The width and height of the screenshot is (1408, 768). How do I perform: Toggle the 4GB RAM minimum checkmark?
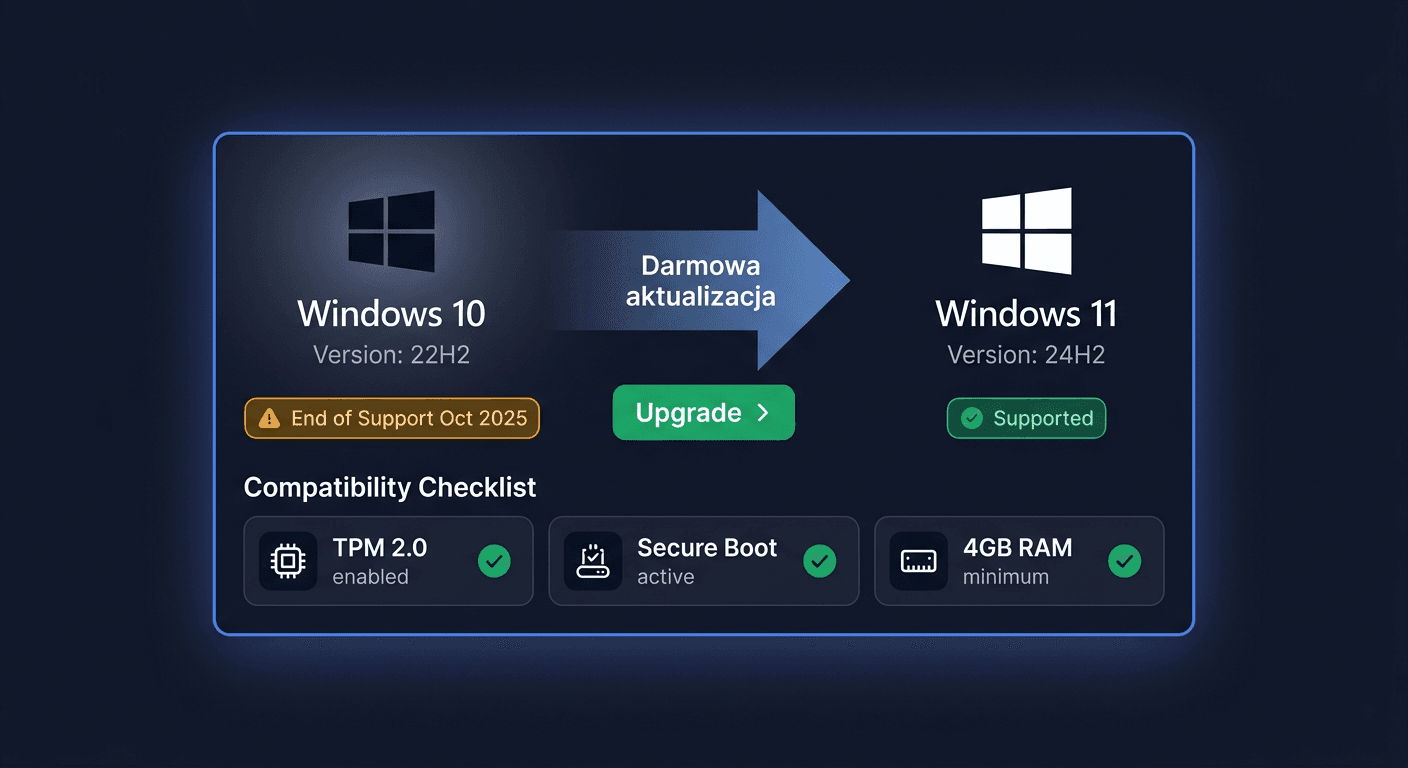point(1124,561)
